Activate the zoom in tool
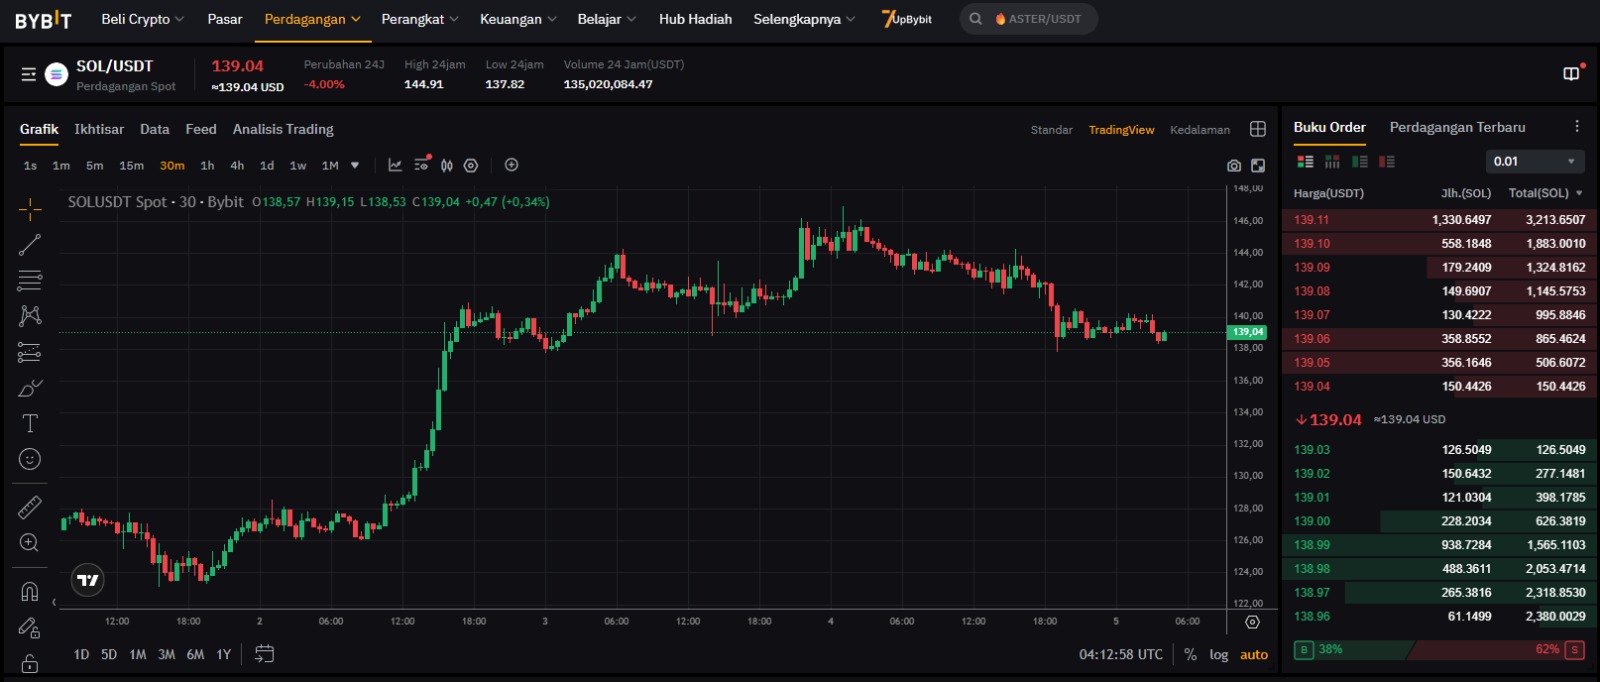The width and height of the screenshot is (1600, 682). [x=30, y=542]
